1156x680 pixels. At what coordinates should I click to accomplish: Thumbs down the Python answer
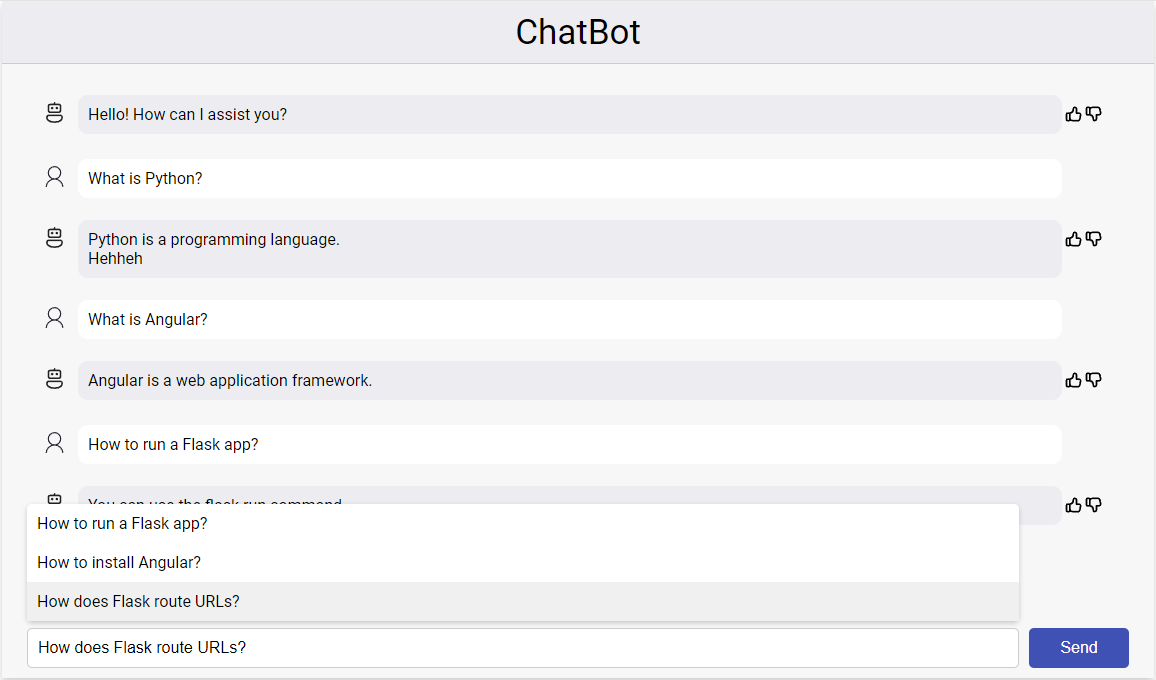pos(1093,238)
